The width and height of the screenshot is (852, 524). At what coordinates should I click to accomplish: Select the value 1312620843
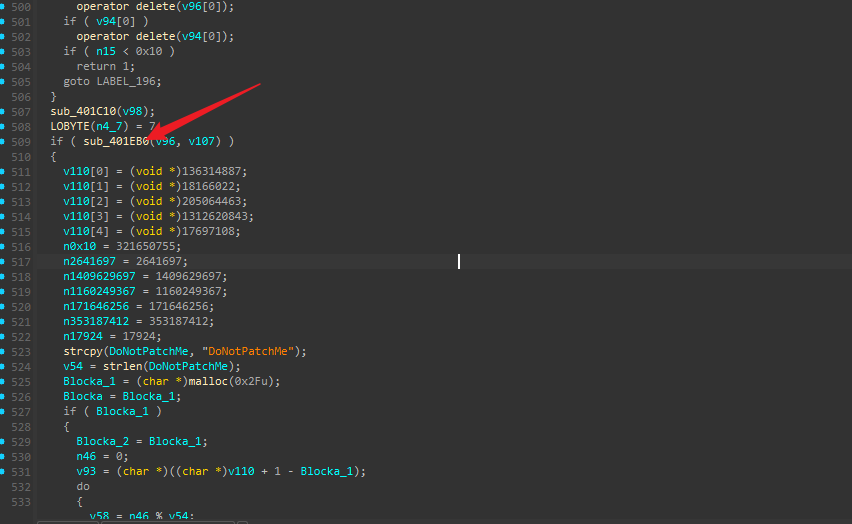[215, 216]
